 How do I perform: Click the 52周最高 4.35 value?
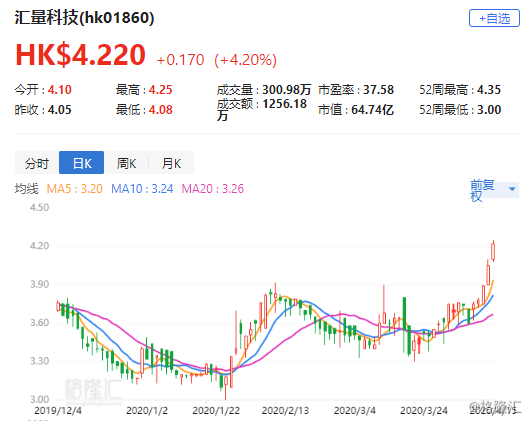[x=489, y=90]
